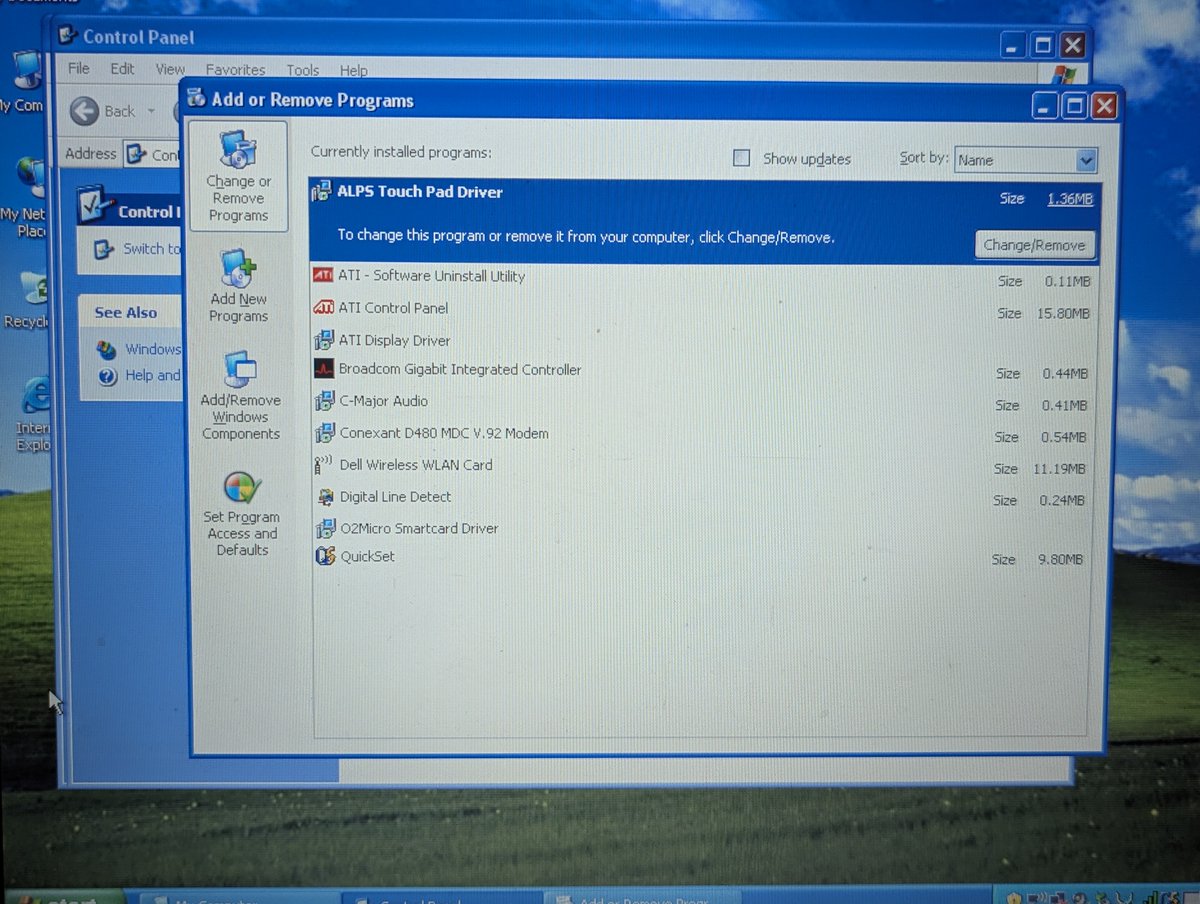Open Edit menu in Control Panel
The image size is (1200, 904).
(x=122, y=69)
